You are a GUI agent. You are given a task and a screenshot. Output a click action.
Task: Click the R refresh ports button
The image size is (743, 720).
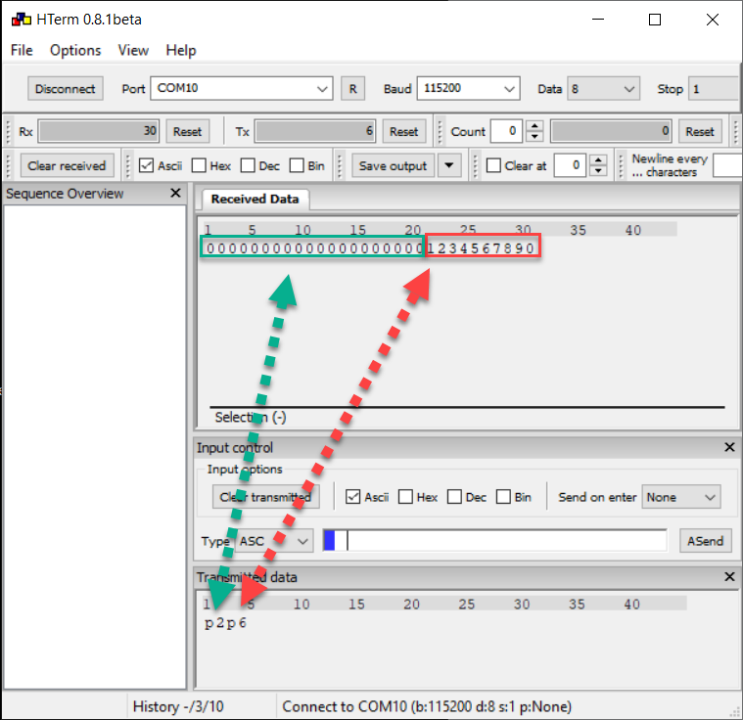pos(352,89)
